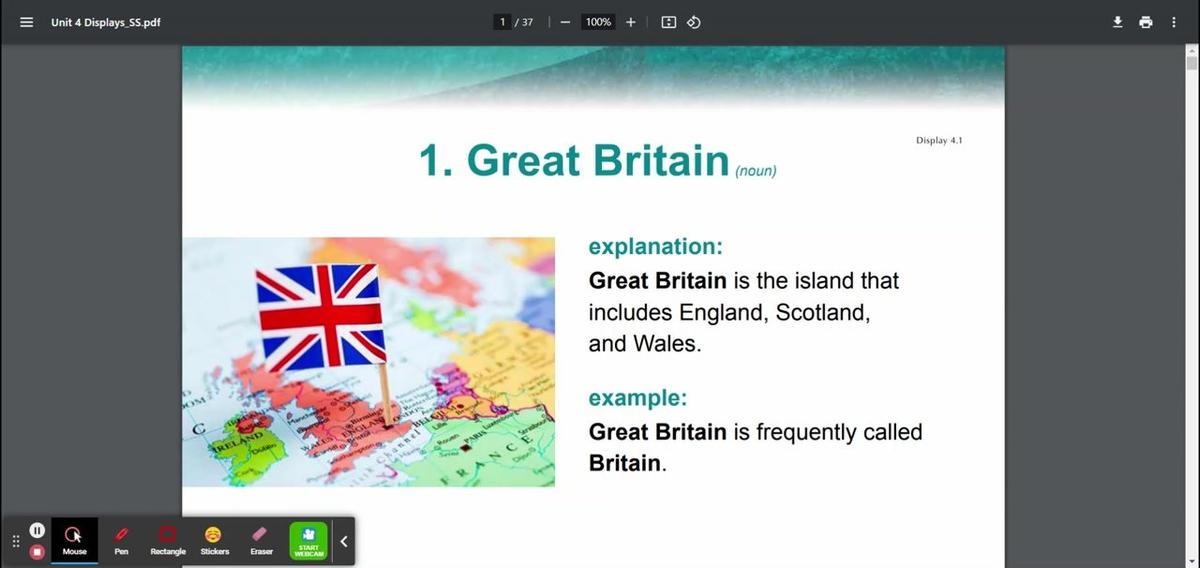Download the PDF file

(x=1118, y=22)
